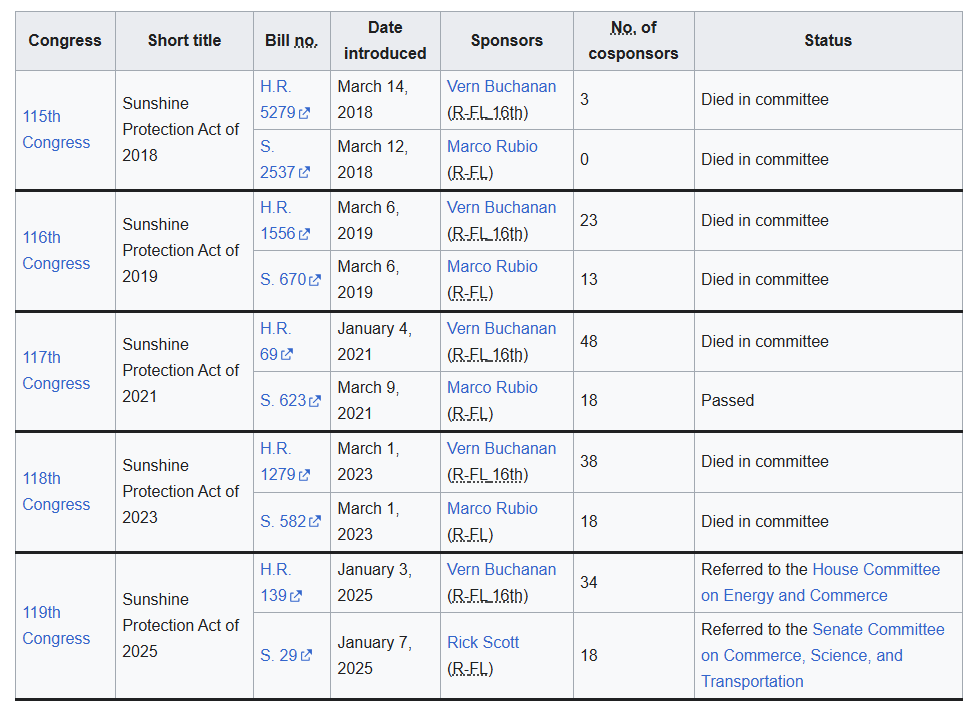979x713 pixels.
Task: Open bill H.R. 1279 external link
Action: (x=285, y=461)
